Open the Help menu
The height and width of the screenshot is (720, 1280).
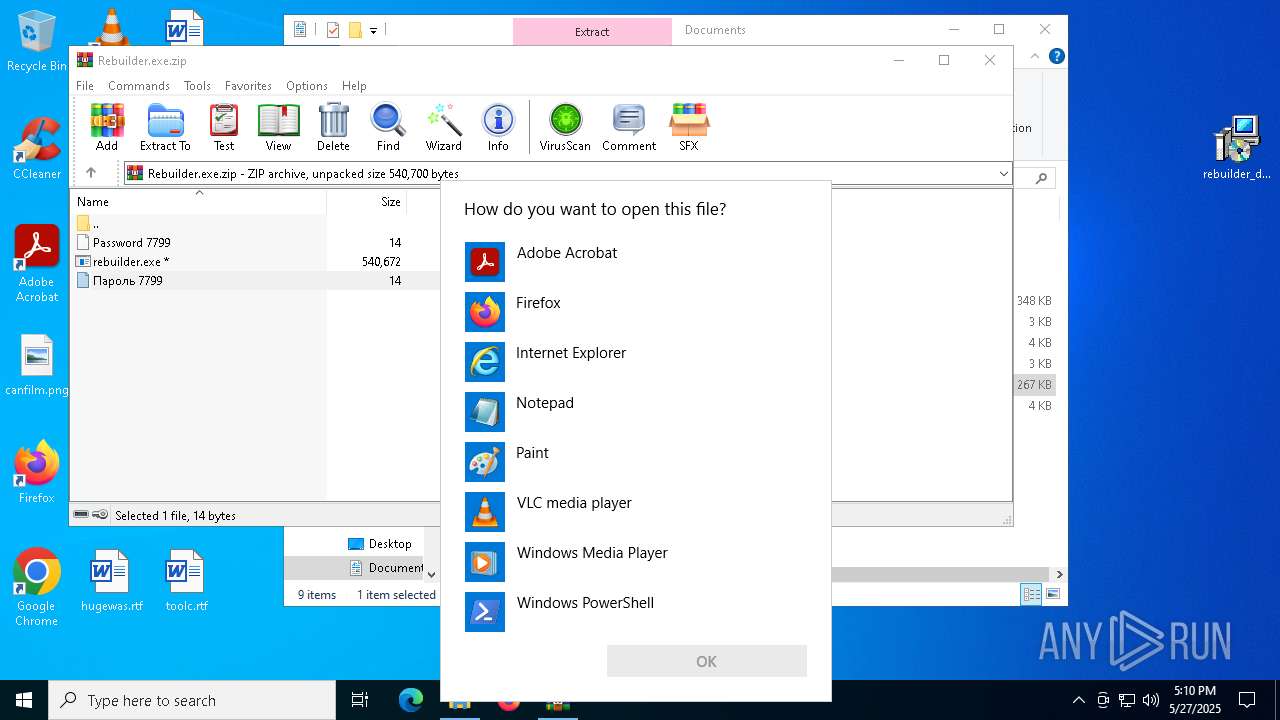point(354,86)
